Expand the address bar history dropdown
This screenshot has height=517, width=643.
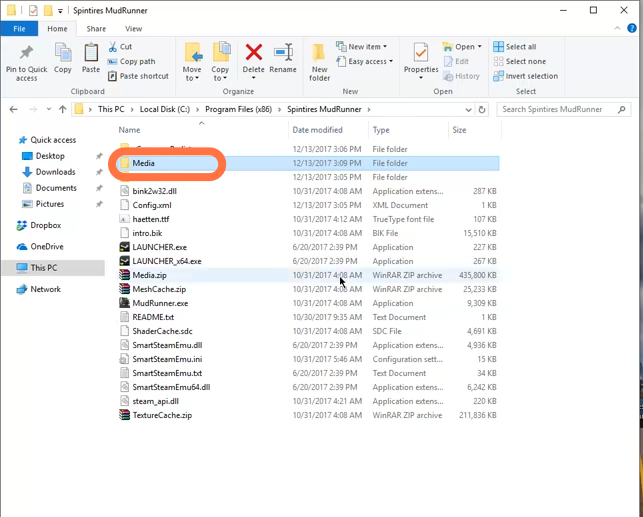point(468,110)
